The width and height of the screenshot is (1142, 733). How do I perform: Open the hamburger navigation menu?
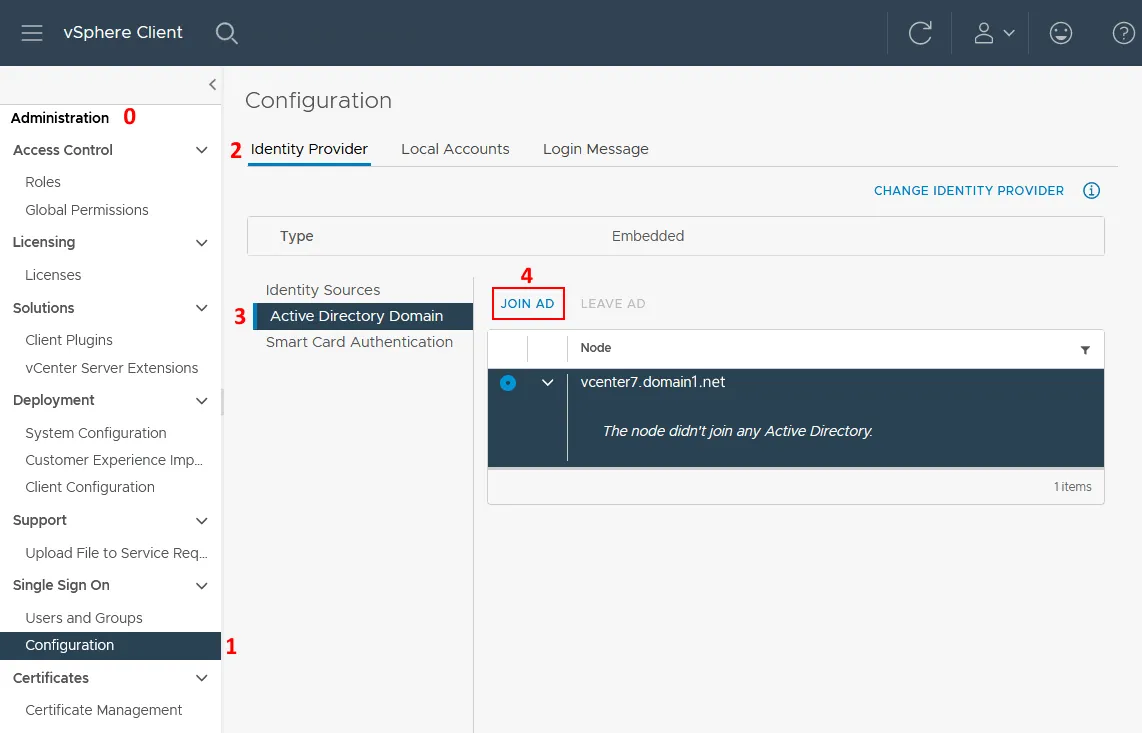click(32, 33)
